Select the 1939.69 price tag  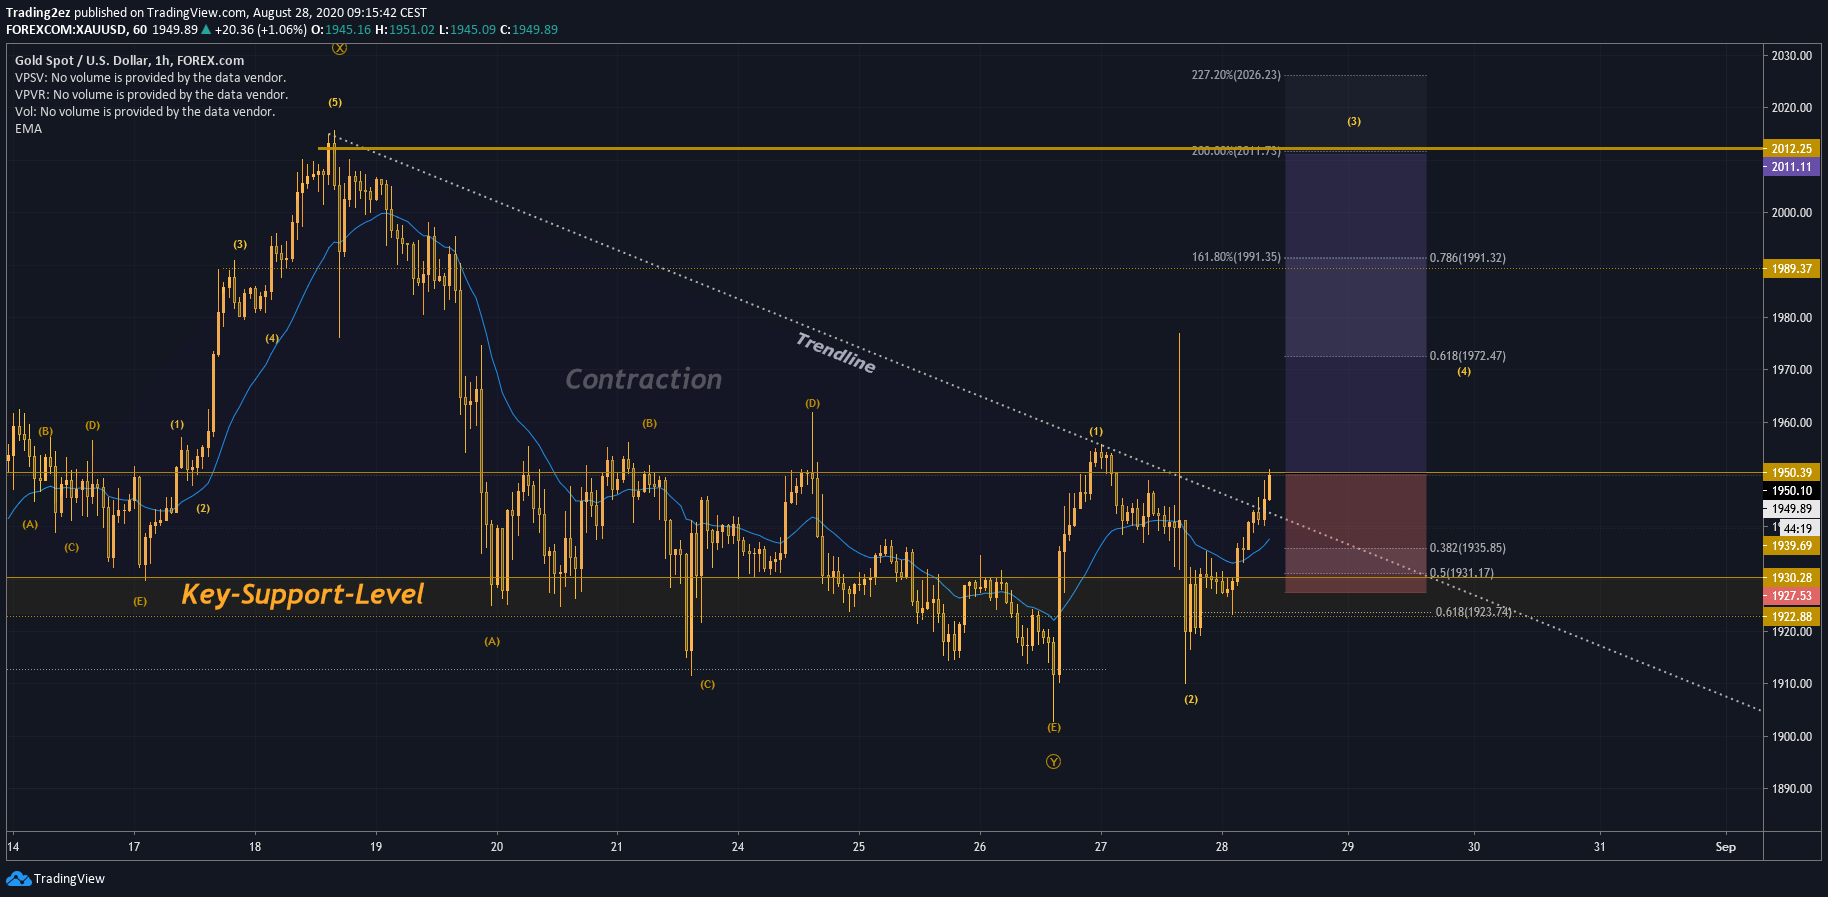point(1791,546)
